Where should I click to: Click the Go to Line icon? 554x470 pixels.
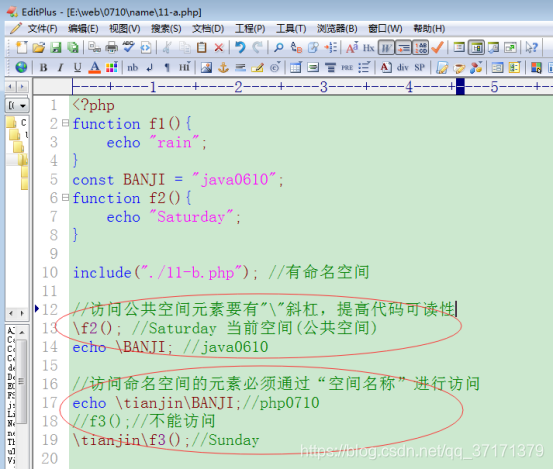click(x=330, y=47)
